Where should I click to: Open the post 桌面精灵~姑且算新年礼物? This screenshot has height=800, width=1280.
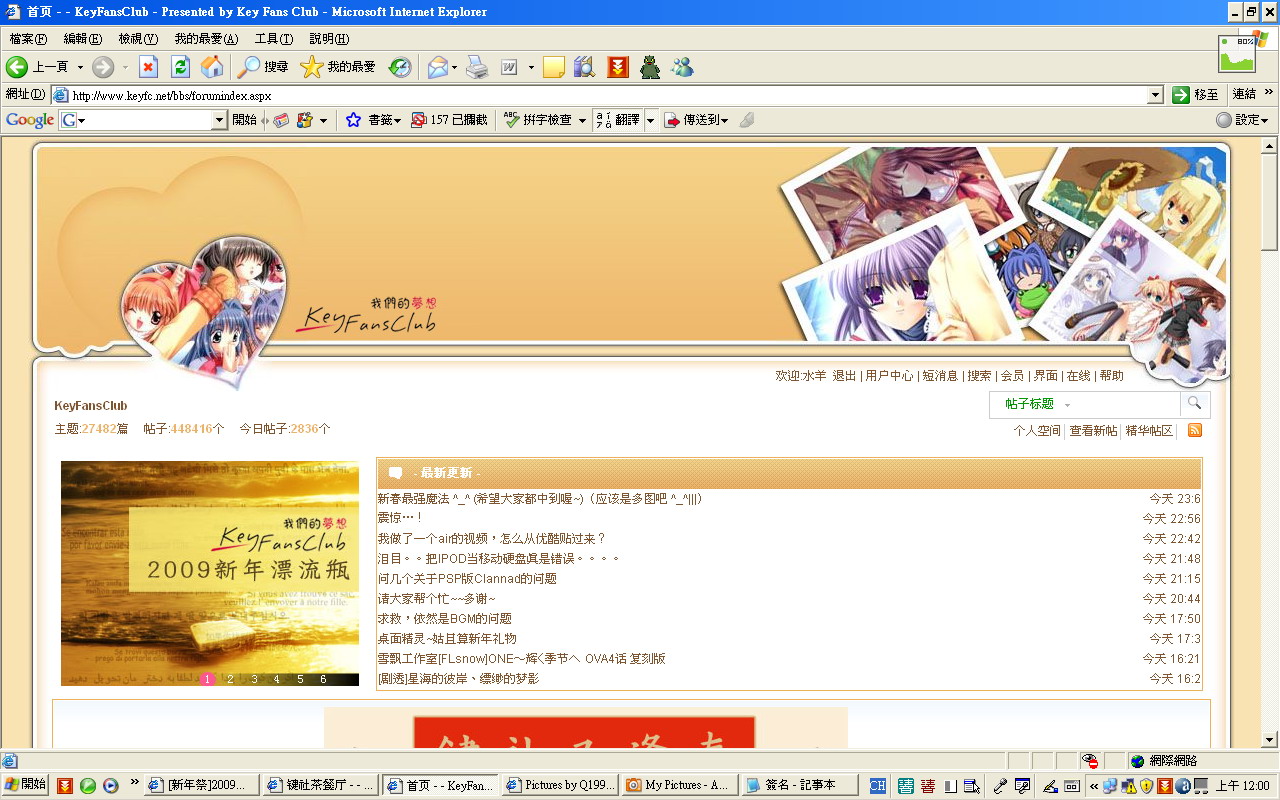click(447, 638)
